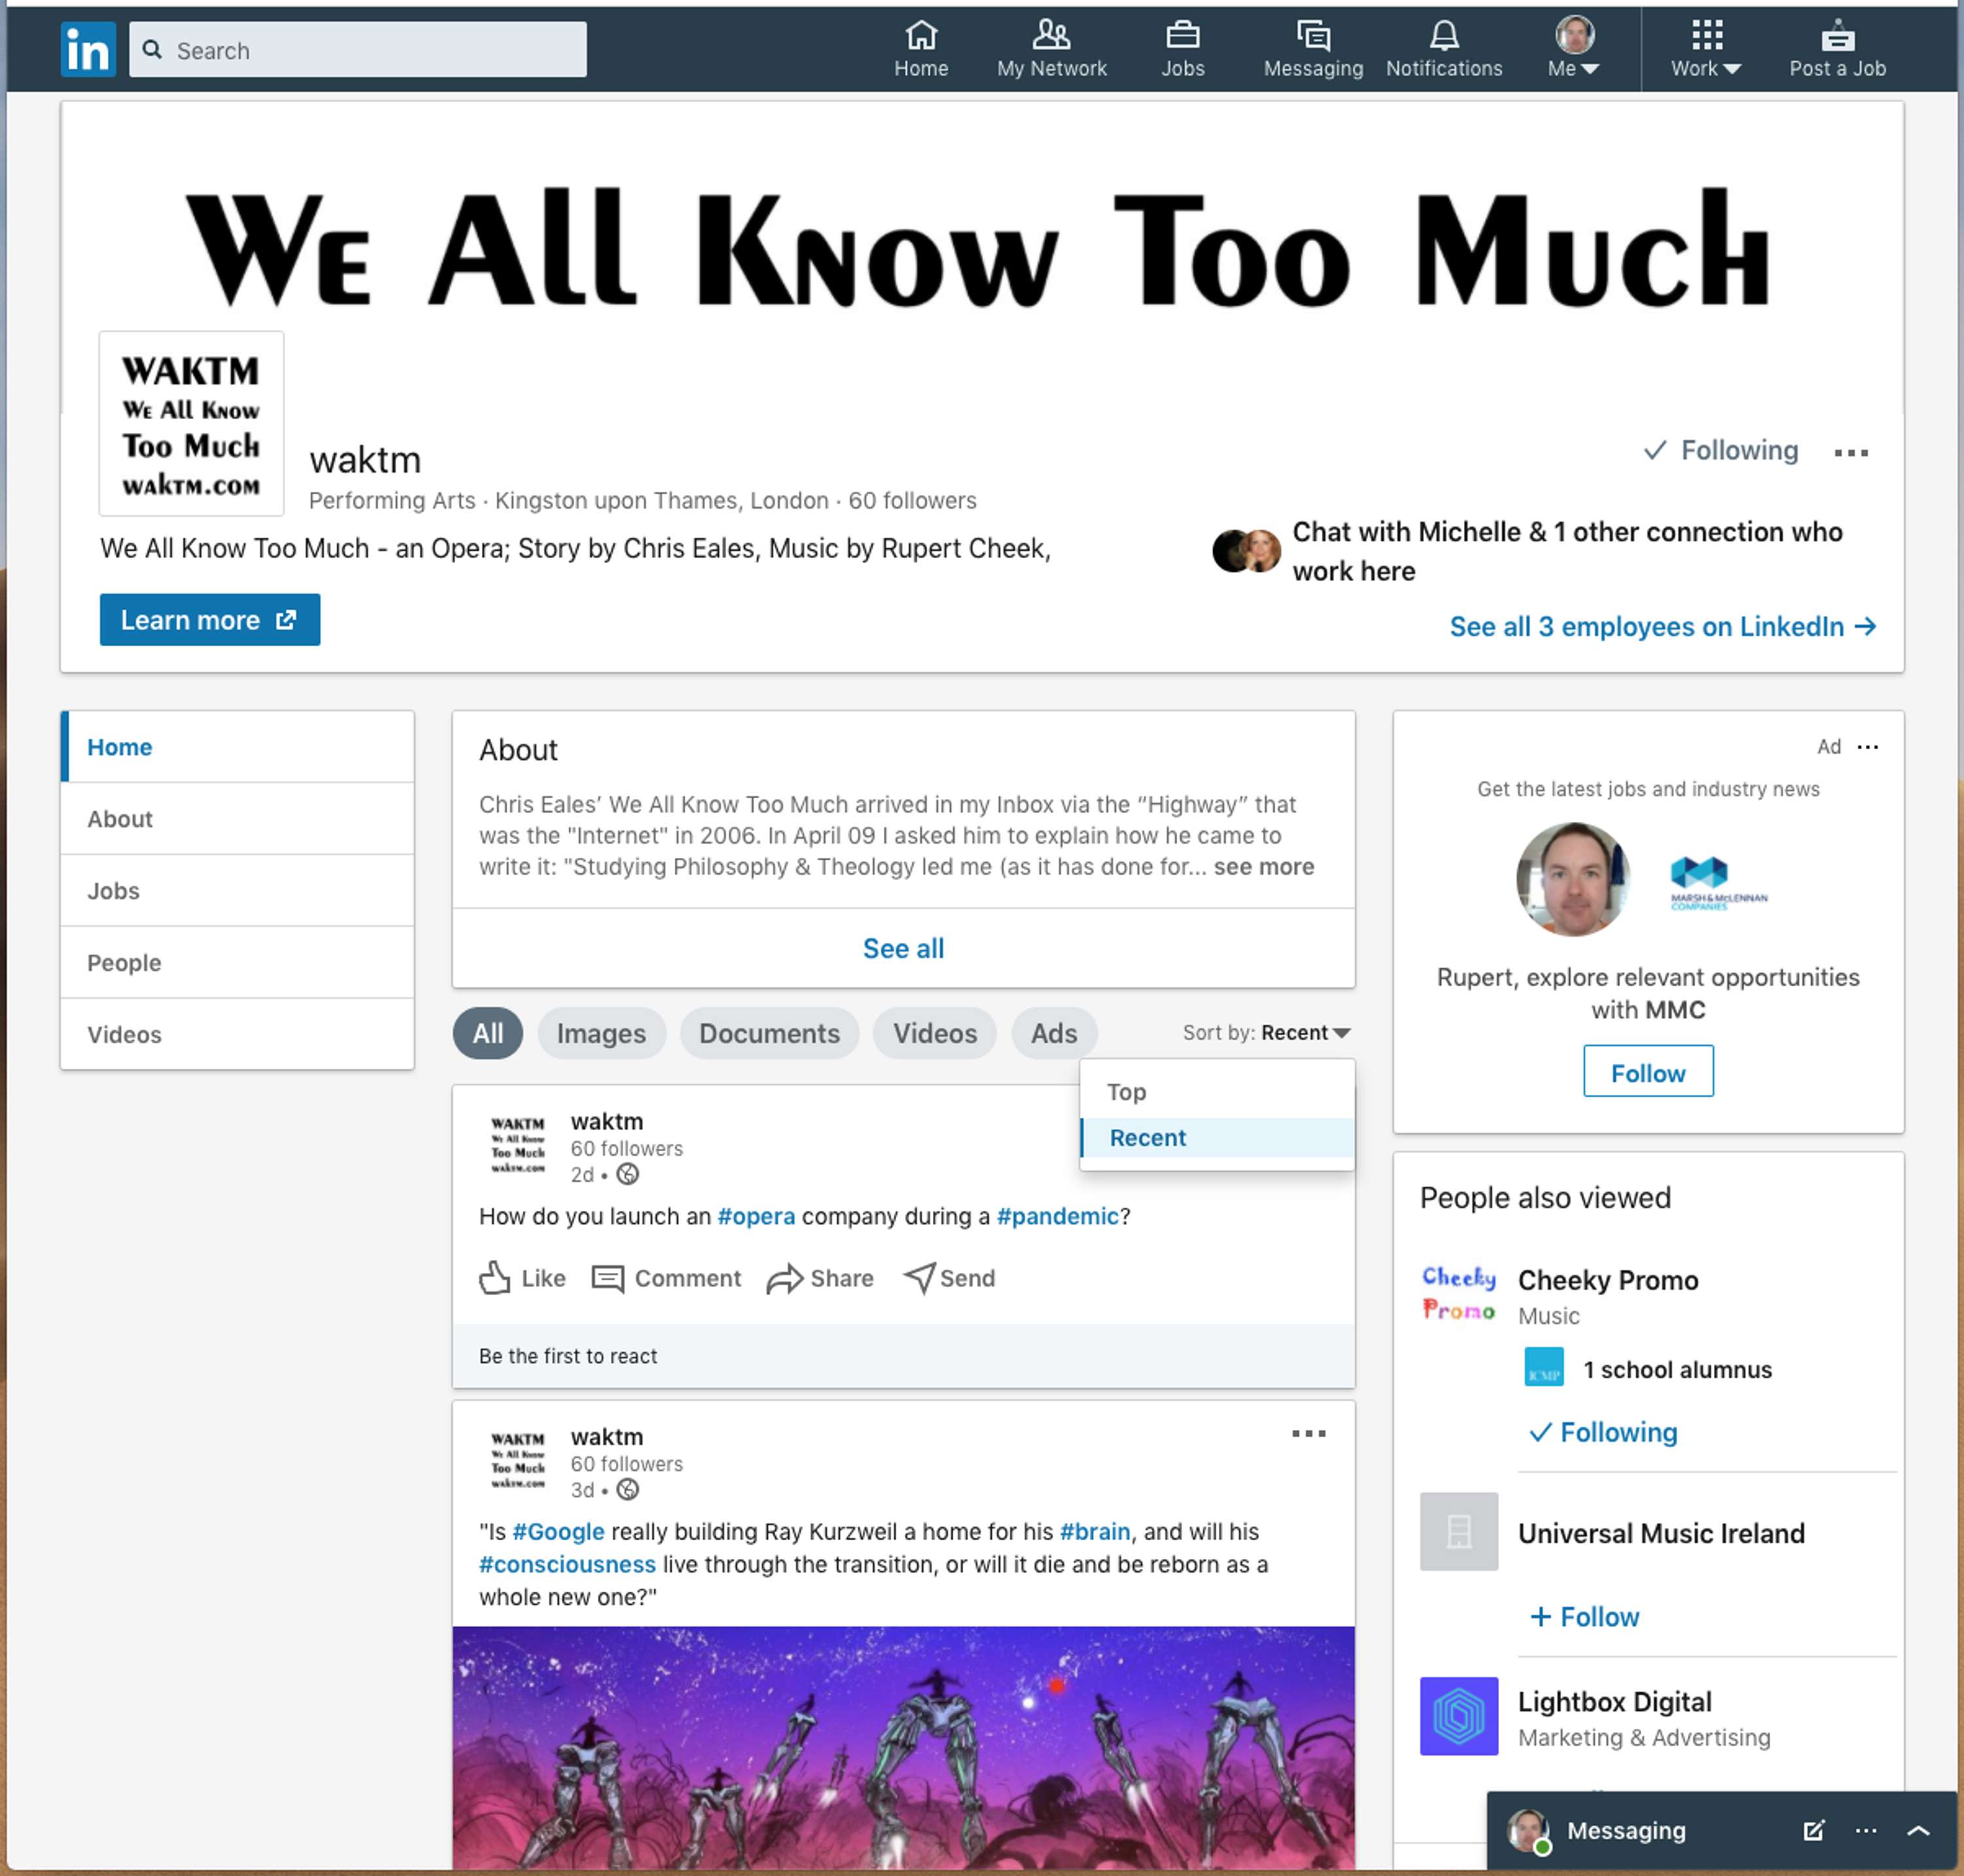Screen dimensions: 1964x1876
Task: Comment on the opera pandemic post
Action: 666,1278
